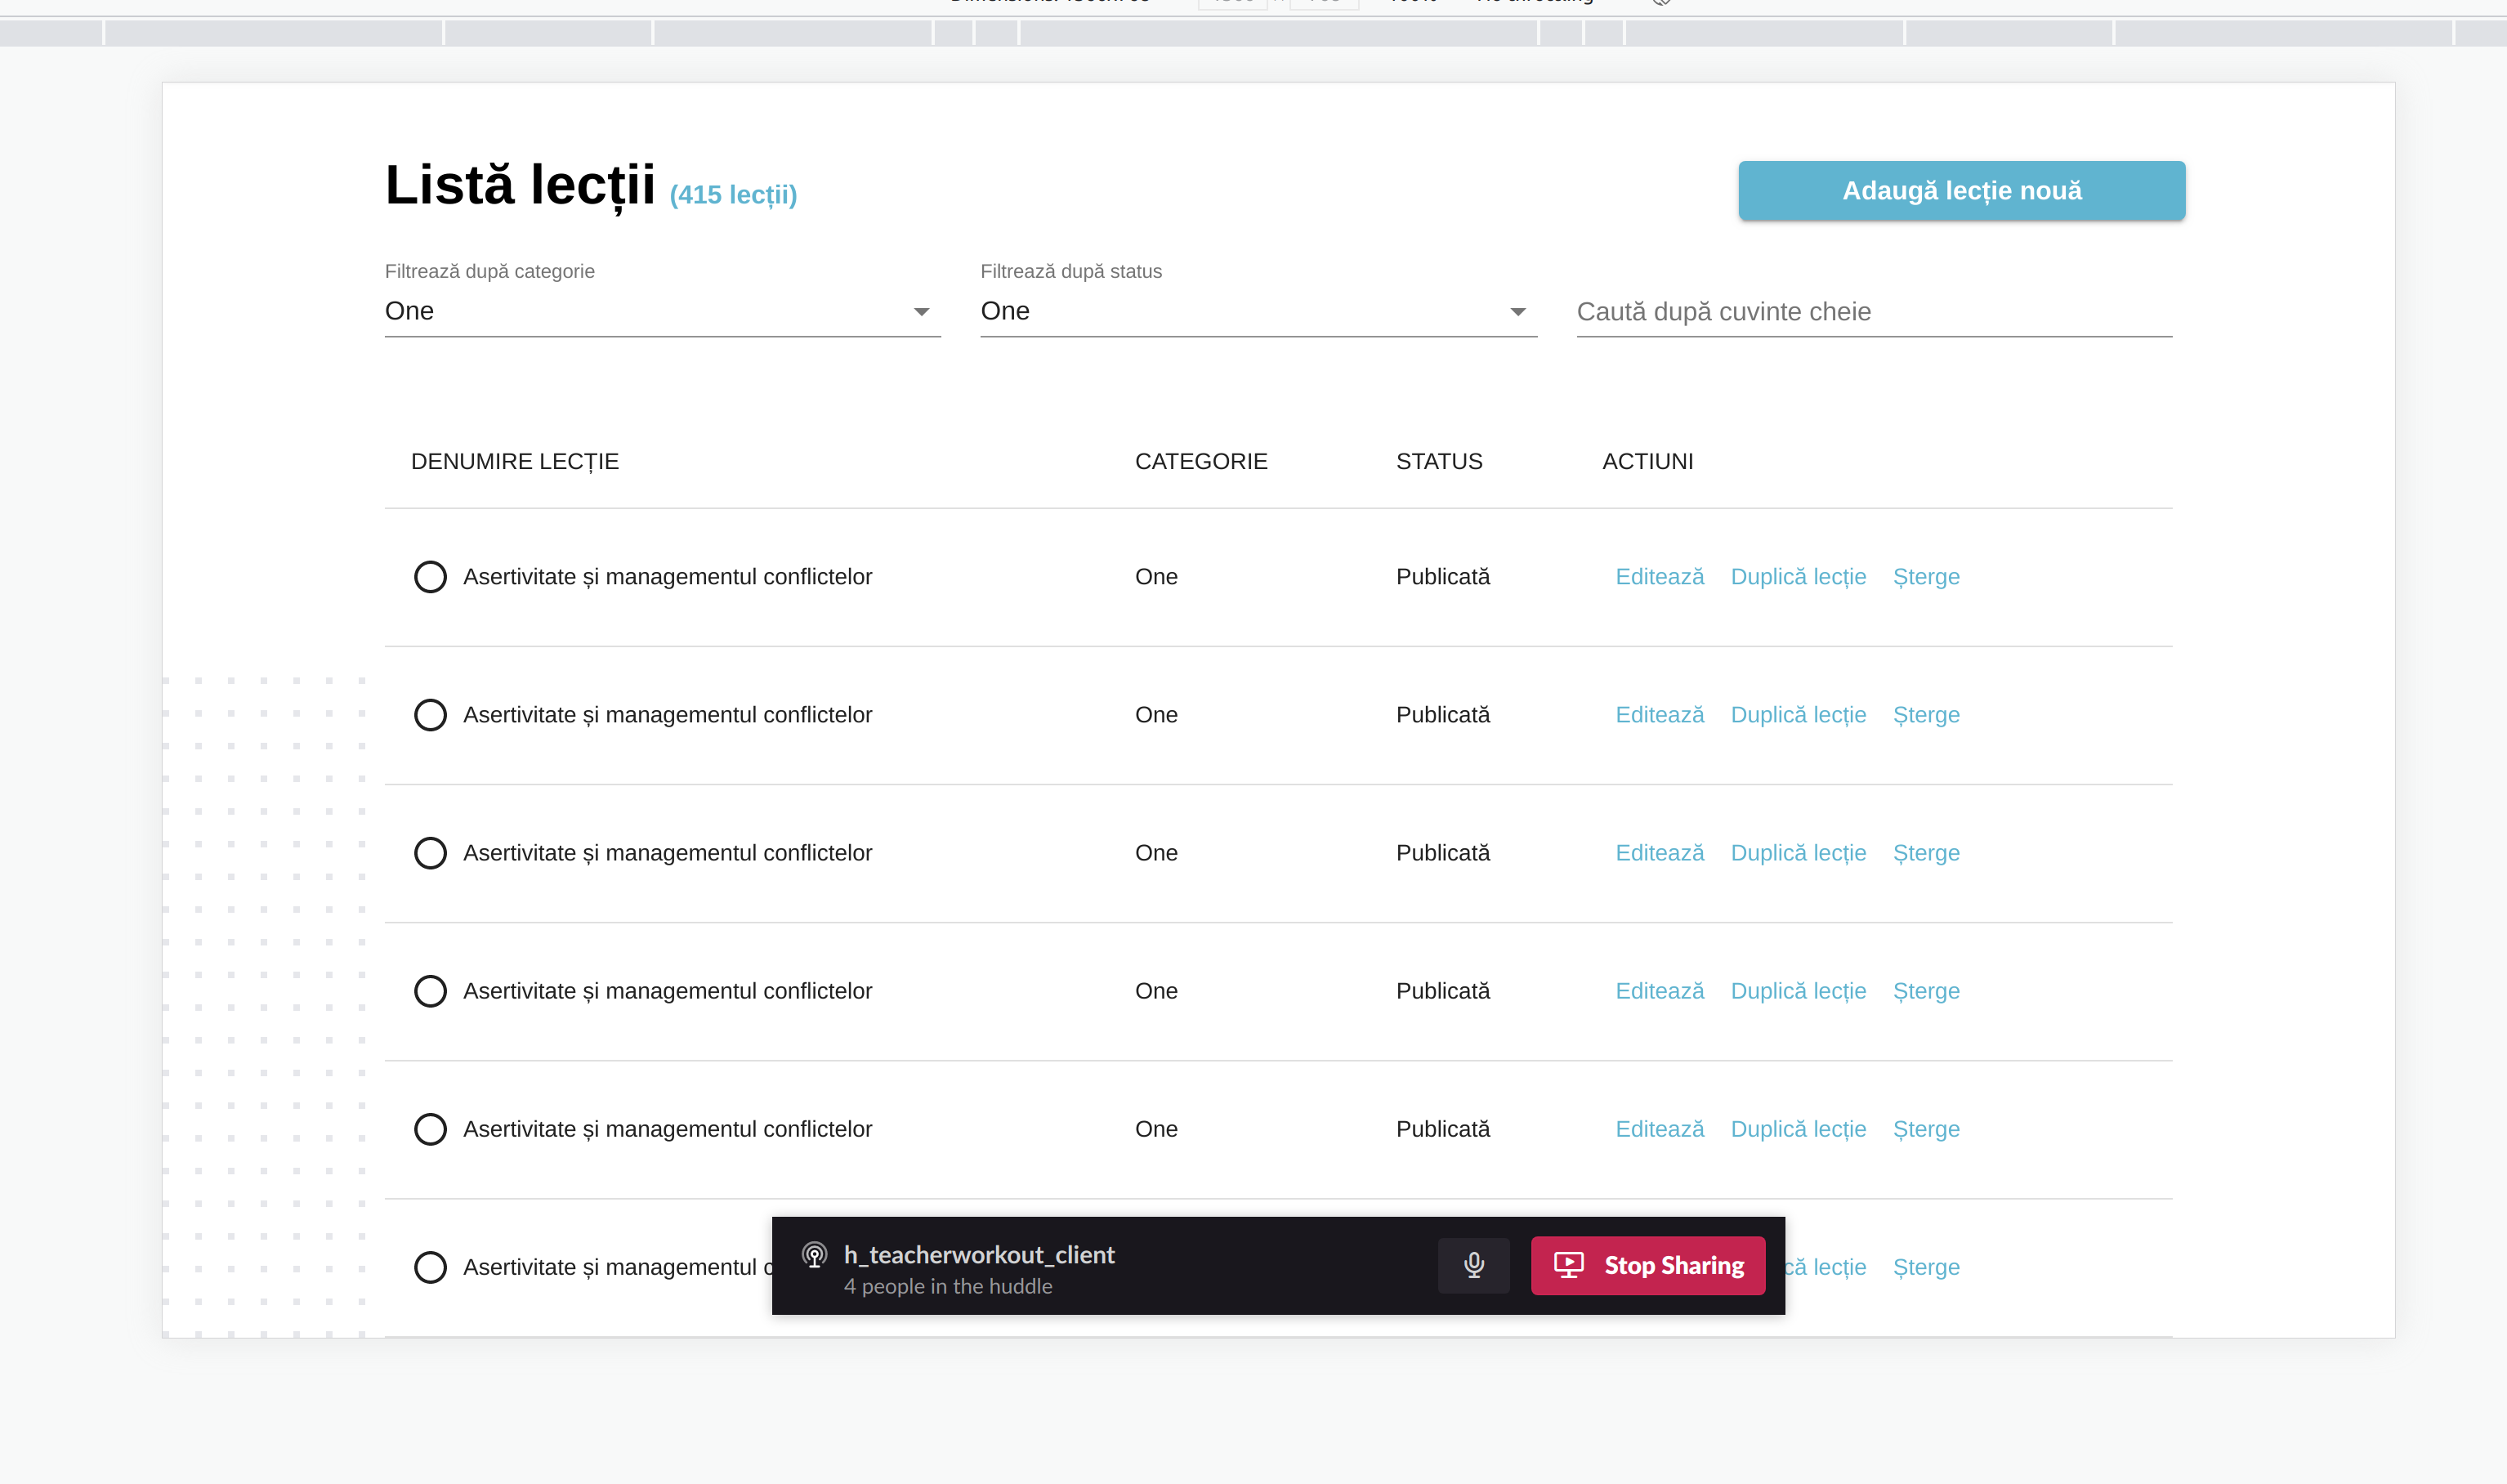Viewport: 2507px width, 1484px height.
Task: Click 'Editează' on the fifth lesson row
Action: pyautogui.click(x=1659, y=1128)
